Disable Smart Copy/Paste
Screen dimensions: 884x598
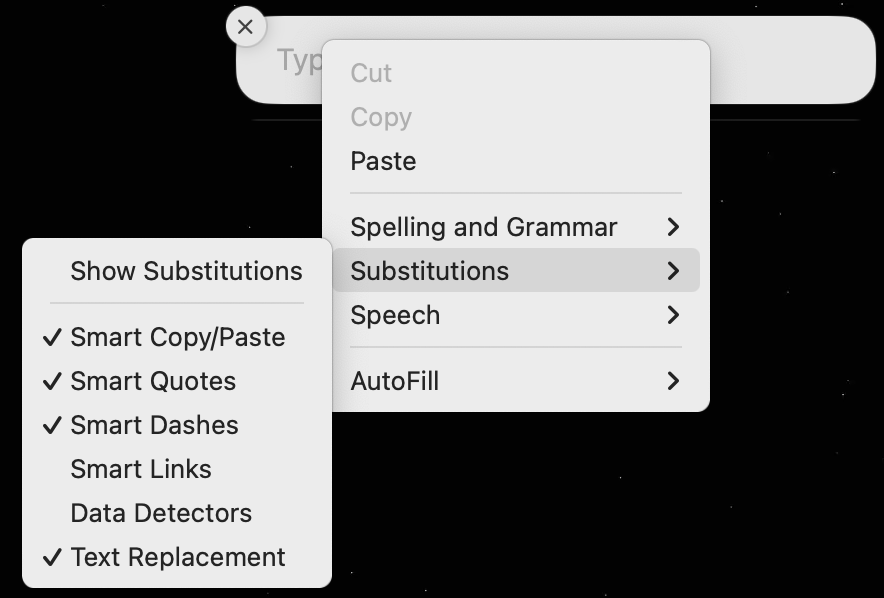pos(178,337)
